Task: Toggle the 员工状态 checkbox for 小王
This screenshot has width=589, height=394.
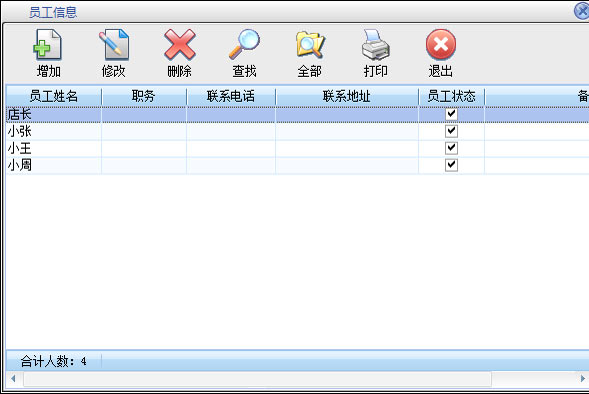Action: [x=451, y=148]
